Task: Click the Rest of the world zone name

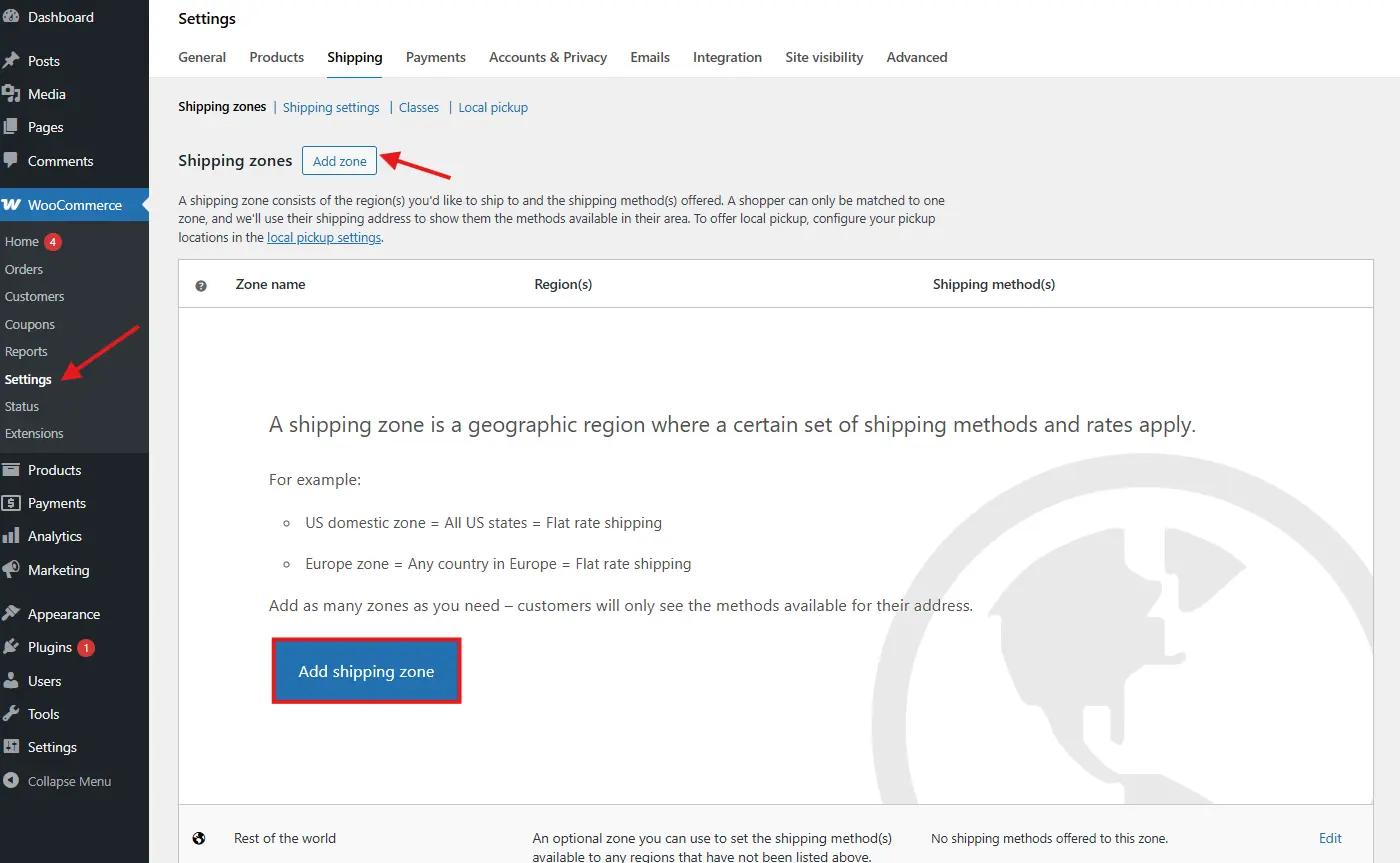Action: click(285, 838)
